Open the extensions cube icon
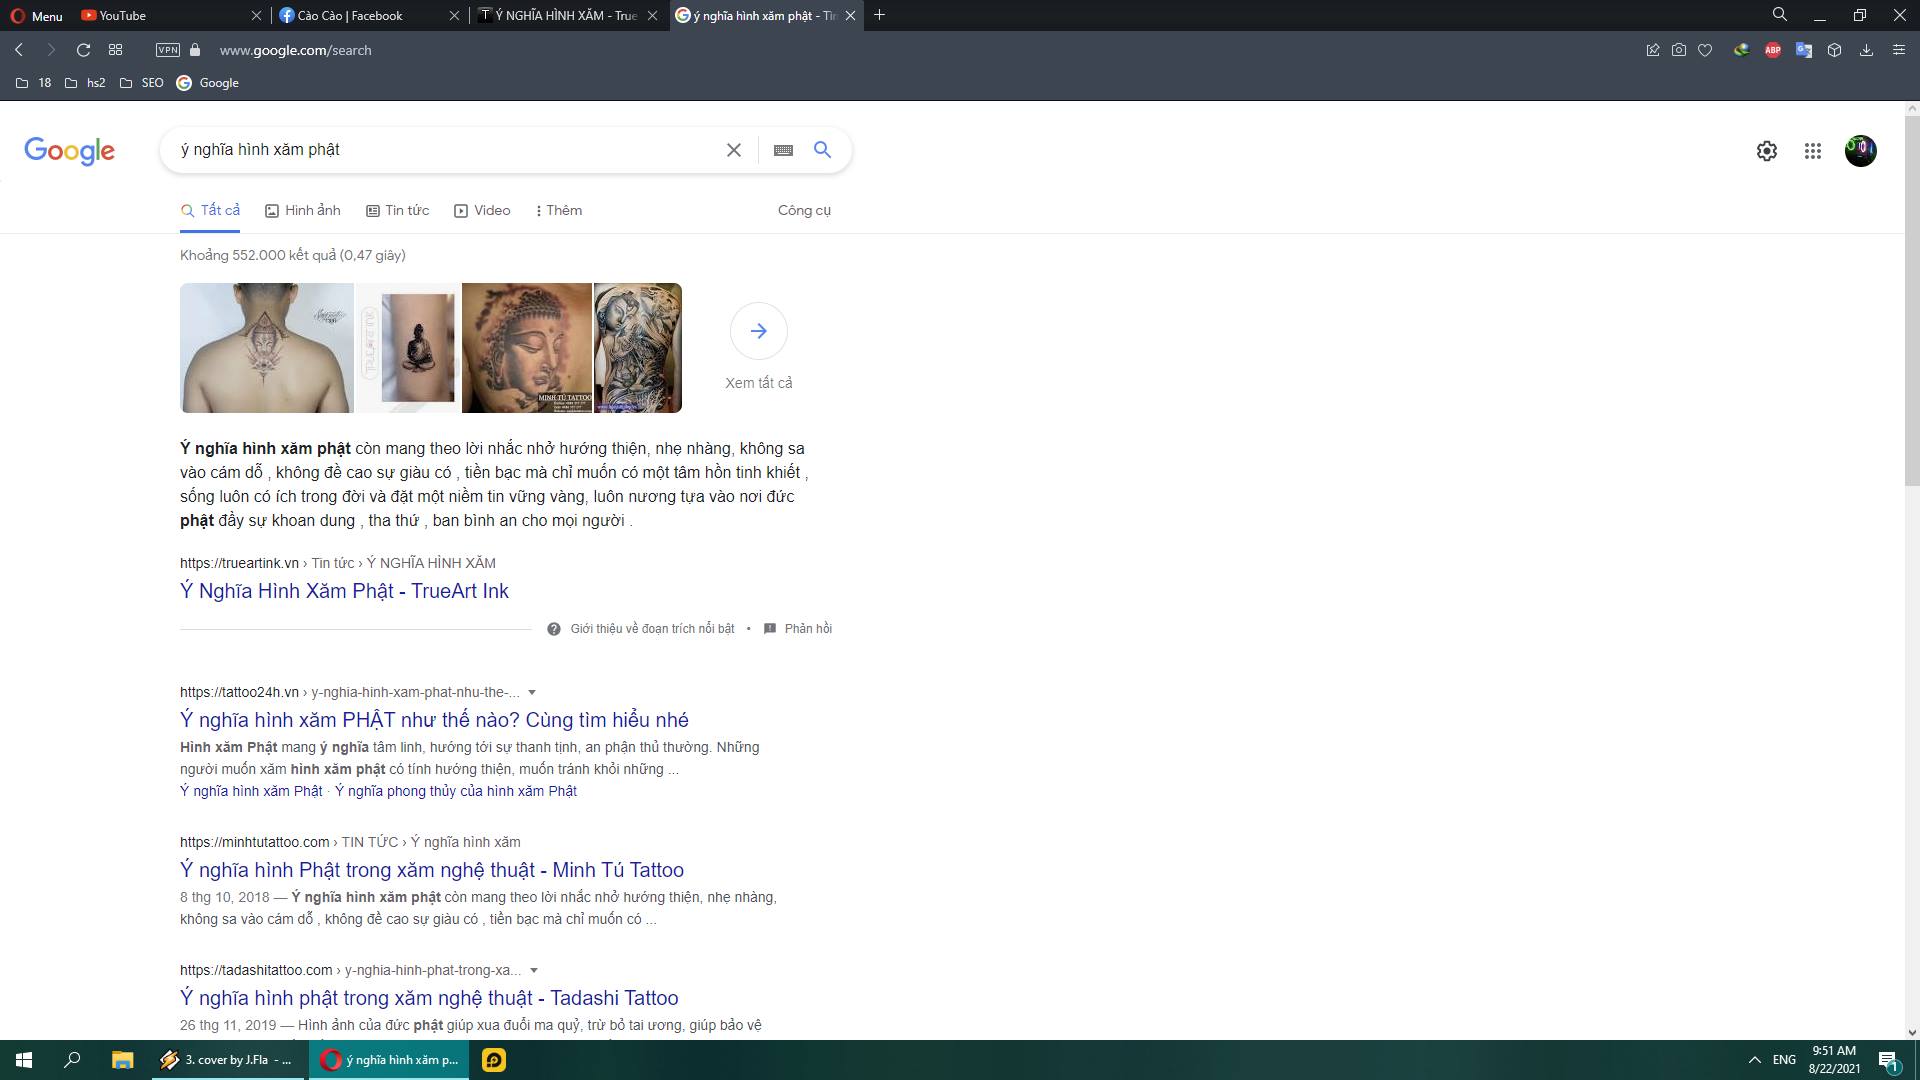Image resolution: width=1920 pixels, height=1080 pixels. click(1835, 50)
